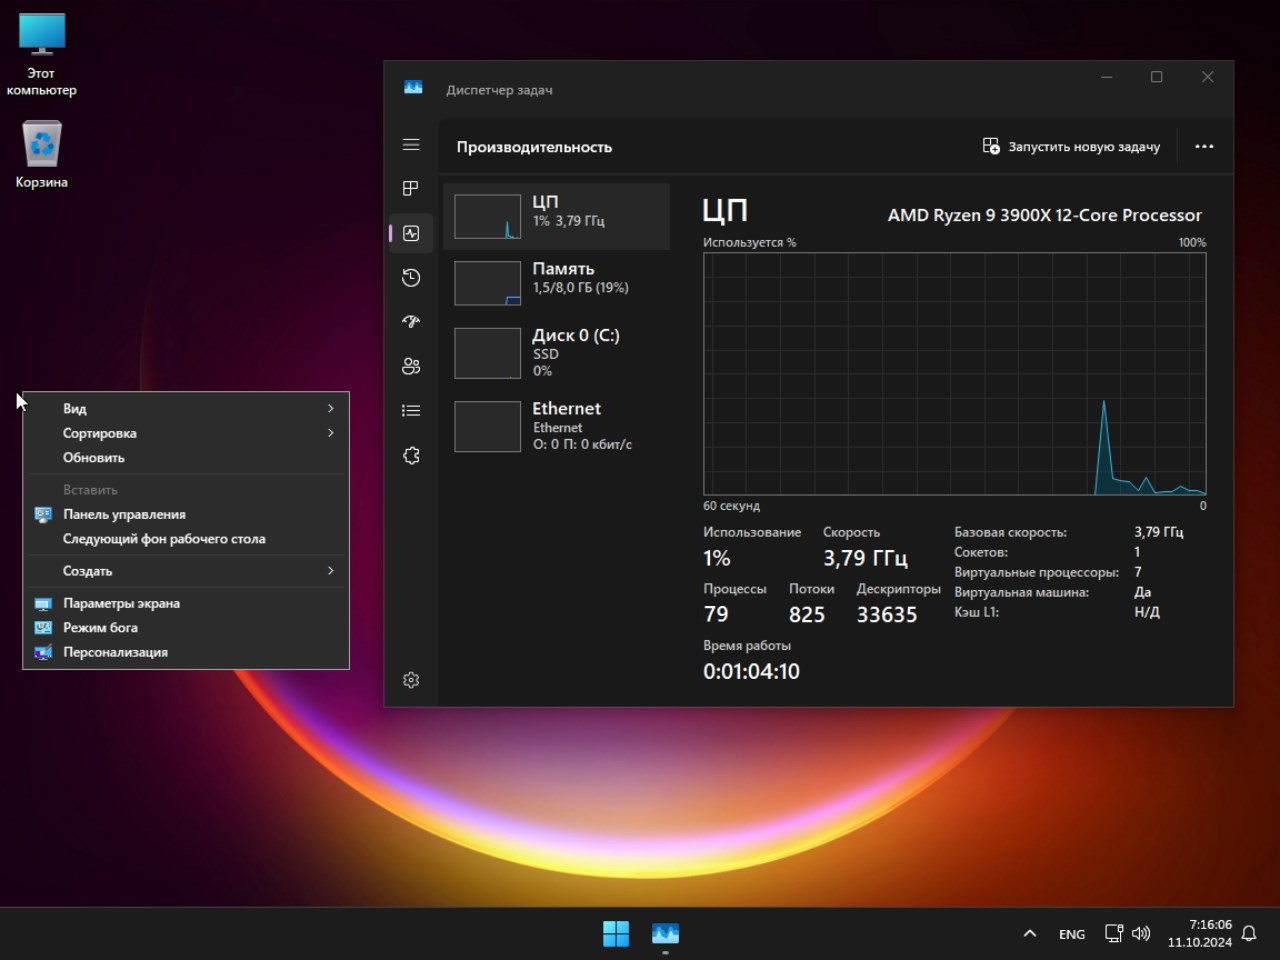Choose Персонализация from the context menu

coord(115,652)
